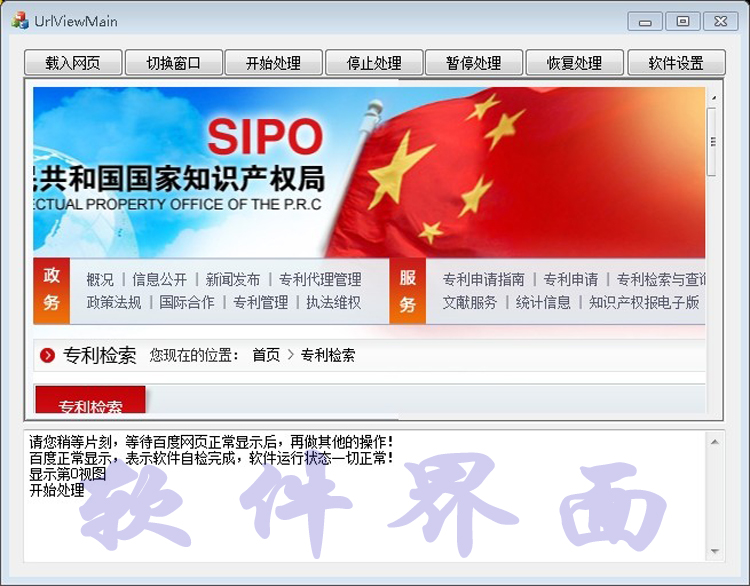This screenshot has width=750, height=586.
Task: Click the red arrow icon beside 专利检索 heading
Action: tap(47, 355)
